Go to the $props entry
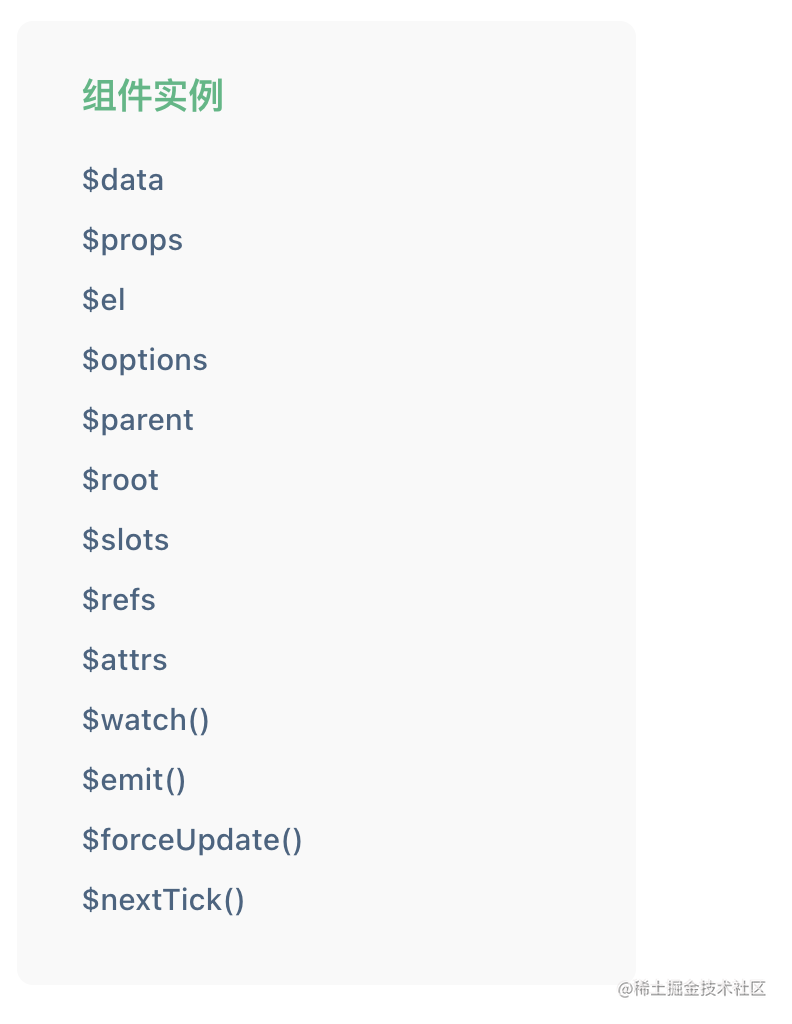The image size is (792, 1024). coord(132,240)
